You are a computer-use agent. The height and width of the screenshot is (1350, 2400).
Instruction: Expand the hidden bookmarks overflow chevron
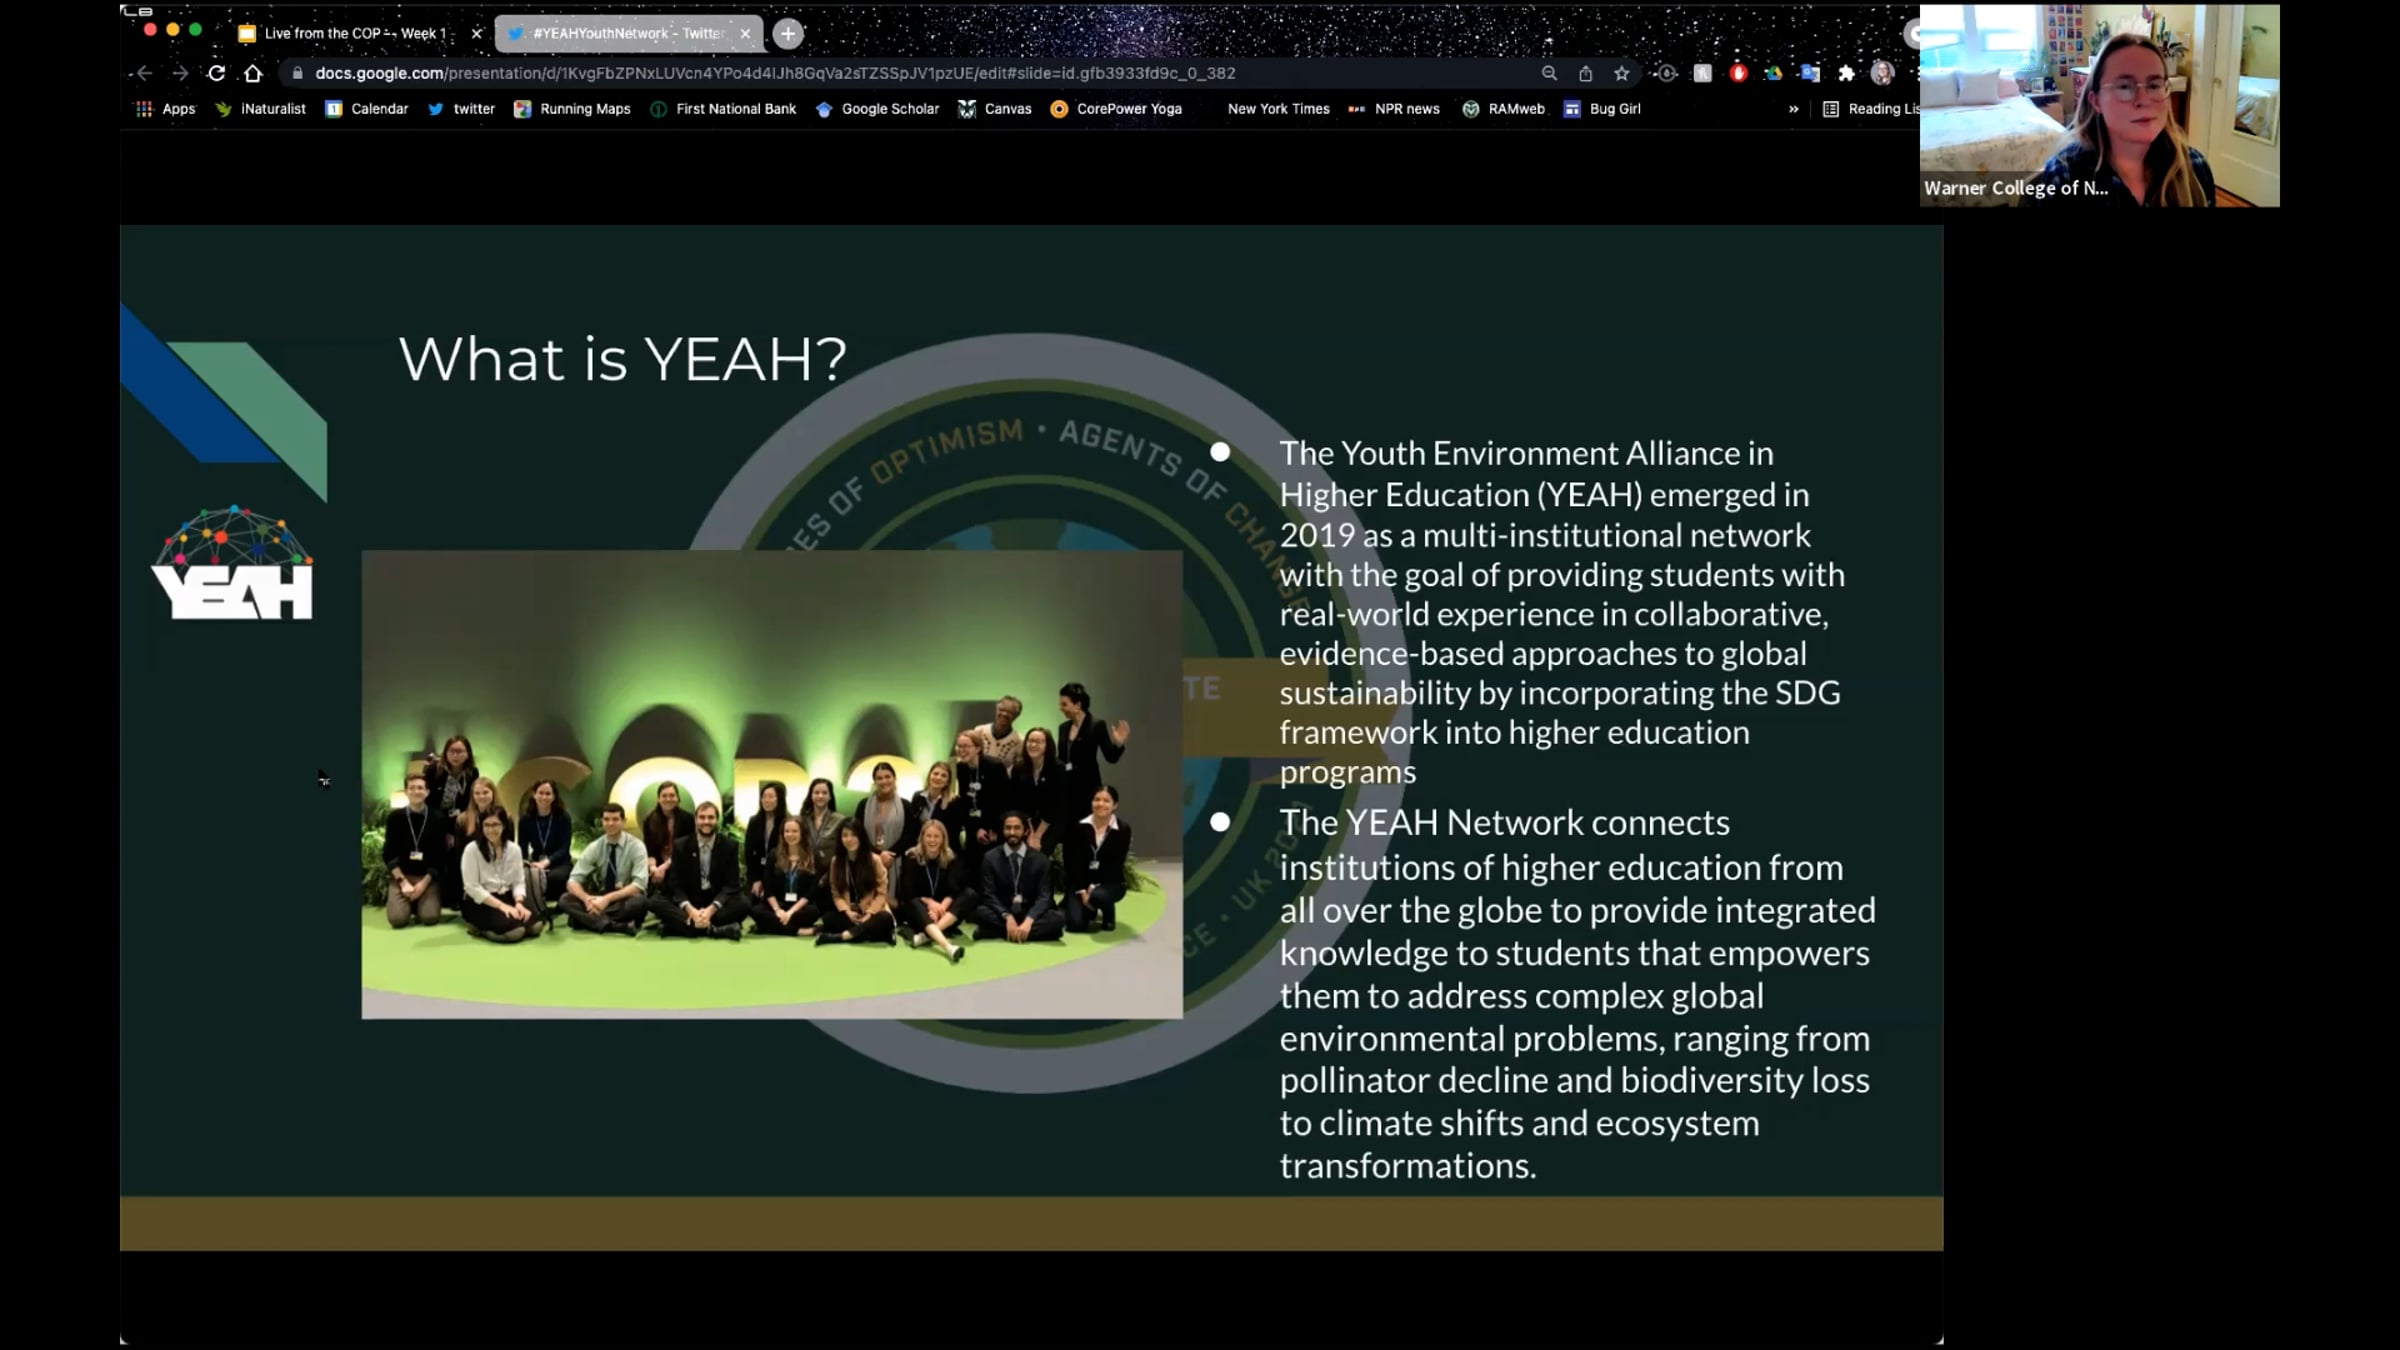pos(1793,109)
